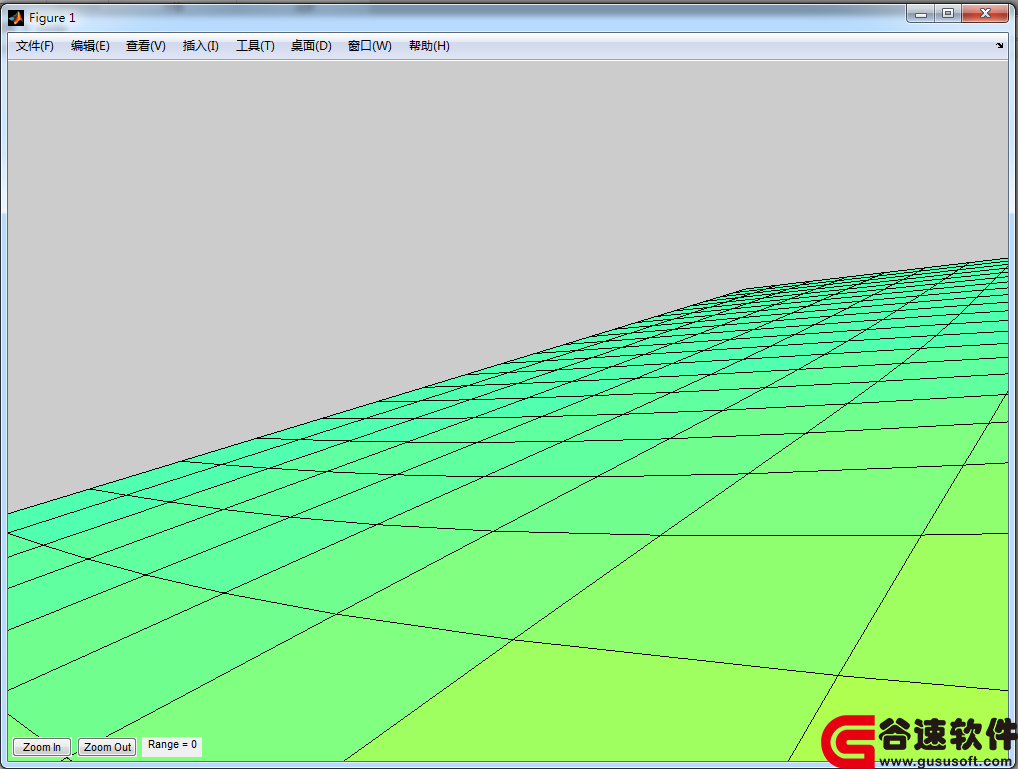The image size is (1018, 769).
Task: Open the 查看(V) menu
Action: [x=145, y=46]
